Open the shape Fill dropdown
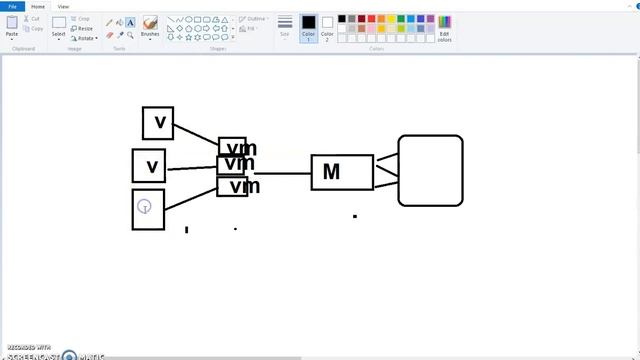Screen dimensions: 640x360 (x=249, y=29)
